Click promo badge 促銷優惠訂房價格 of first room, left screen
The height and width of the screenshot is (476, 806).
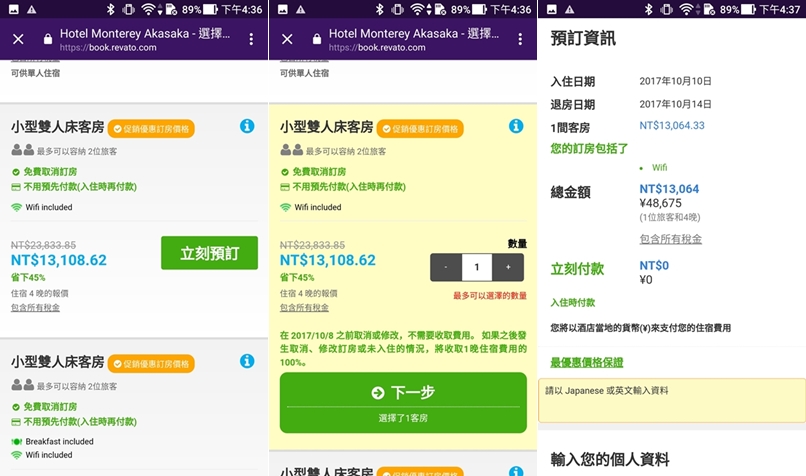click(x=151, y=129)
